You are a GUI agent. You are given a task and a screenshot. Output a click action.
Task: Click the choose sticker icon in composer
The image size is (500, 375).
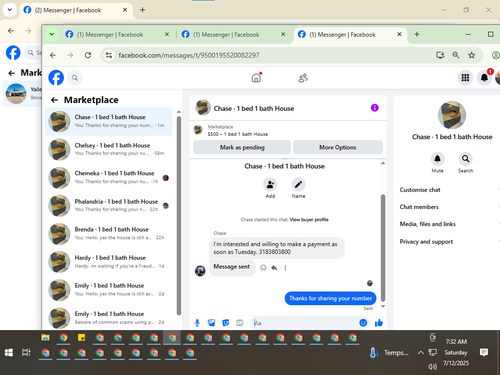[226, 323]
